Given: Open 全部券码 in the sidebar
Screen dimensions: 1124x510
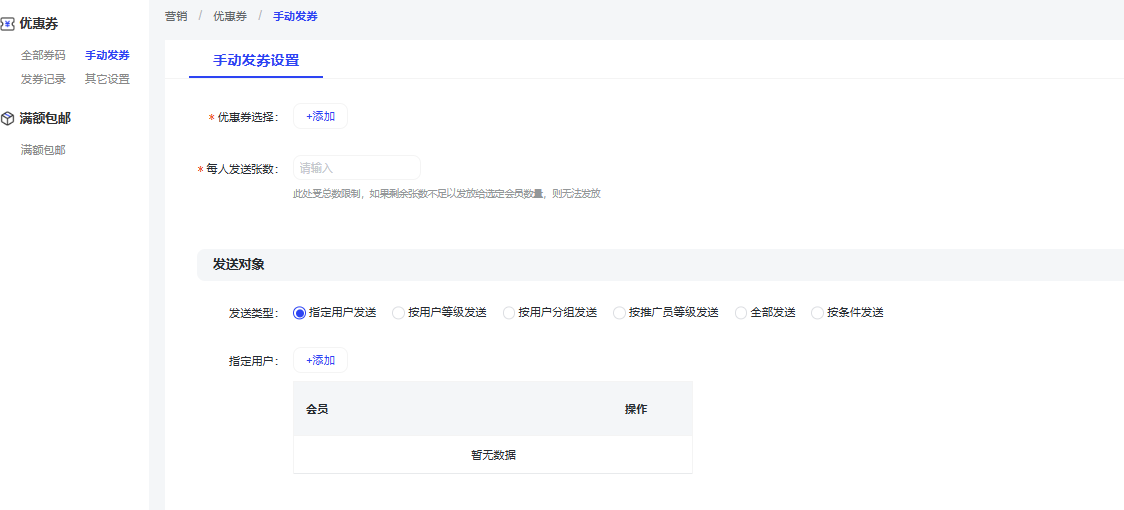Looking at the screenshot, I should (x=43, y=56).
